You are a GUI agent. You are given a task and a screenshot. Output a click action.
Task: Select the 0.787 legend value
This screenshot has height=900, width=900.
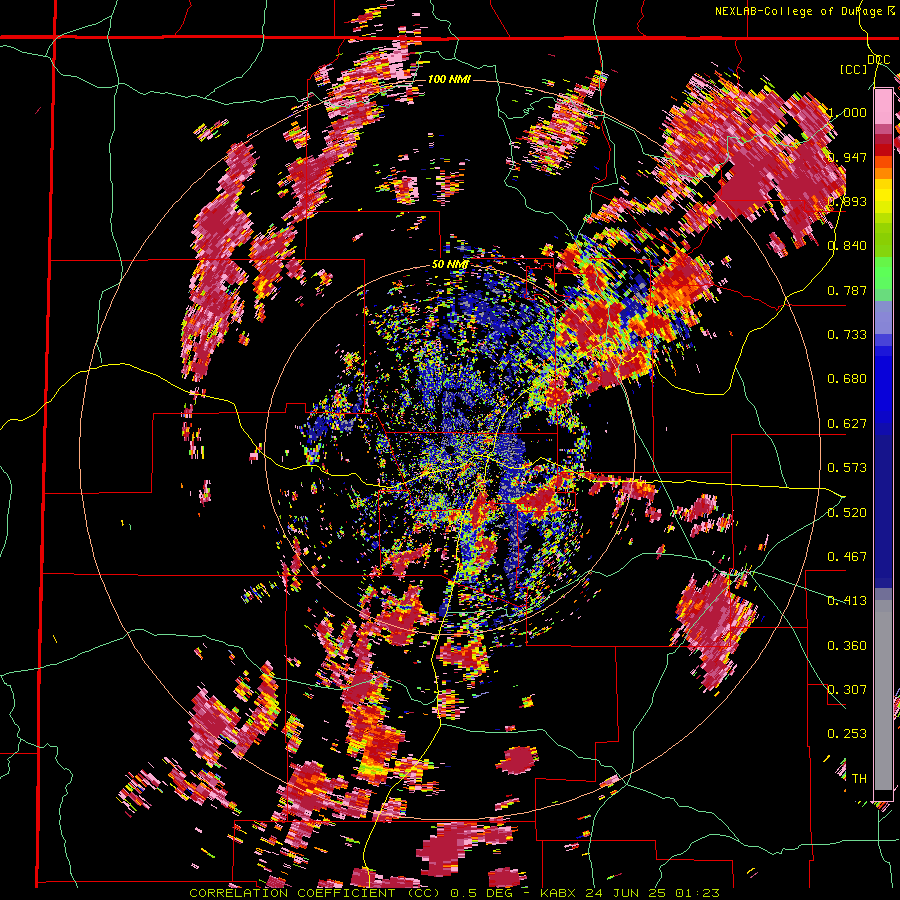click(847, 290)
